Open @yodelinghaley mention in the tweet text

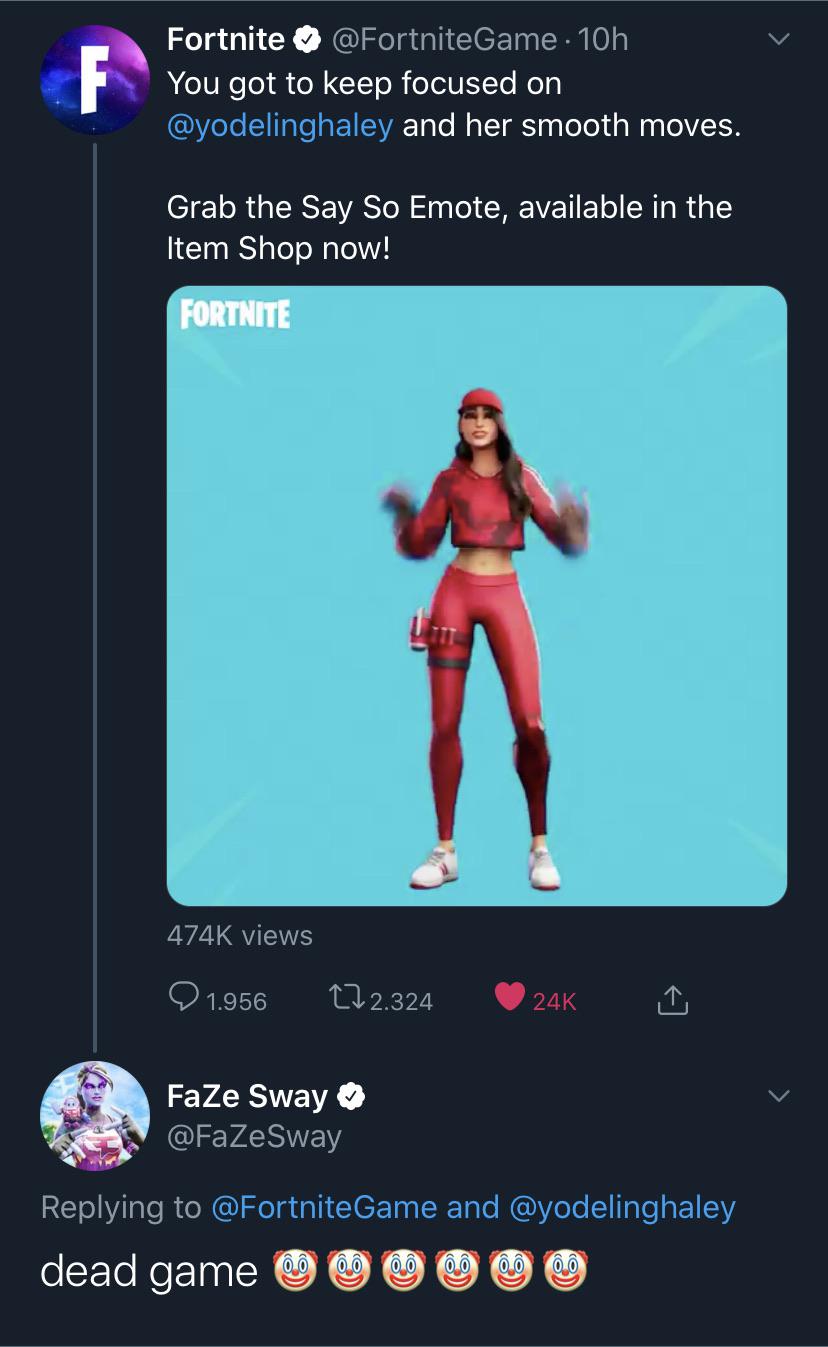(280, 126)
